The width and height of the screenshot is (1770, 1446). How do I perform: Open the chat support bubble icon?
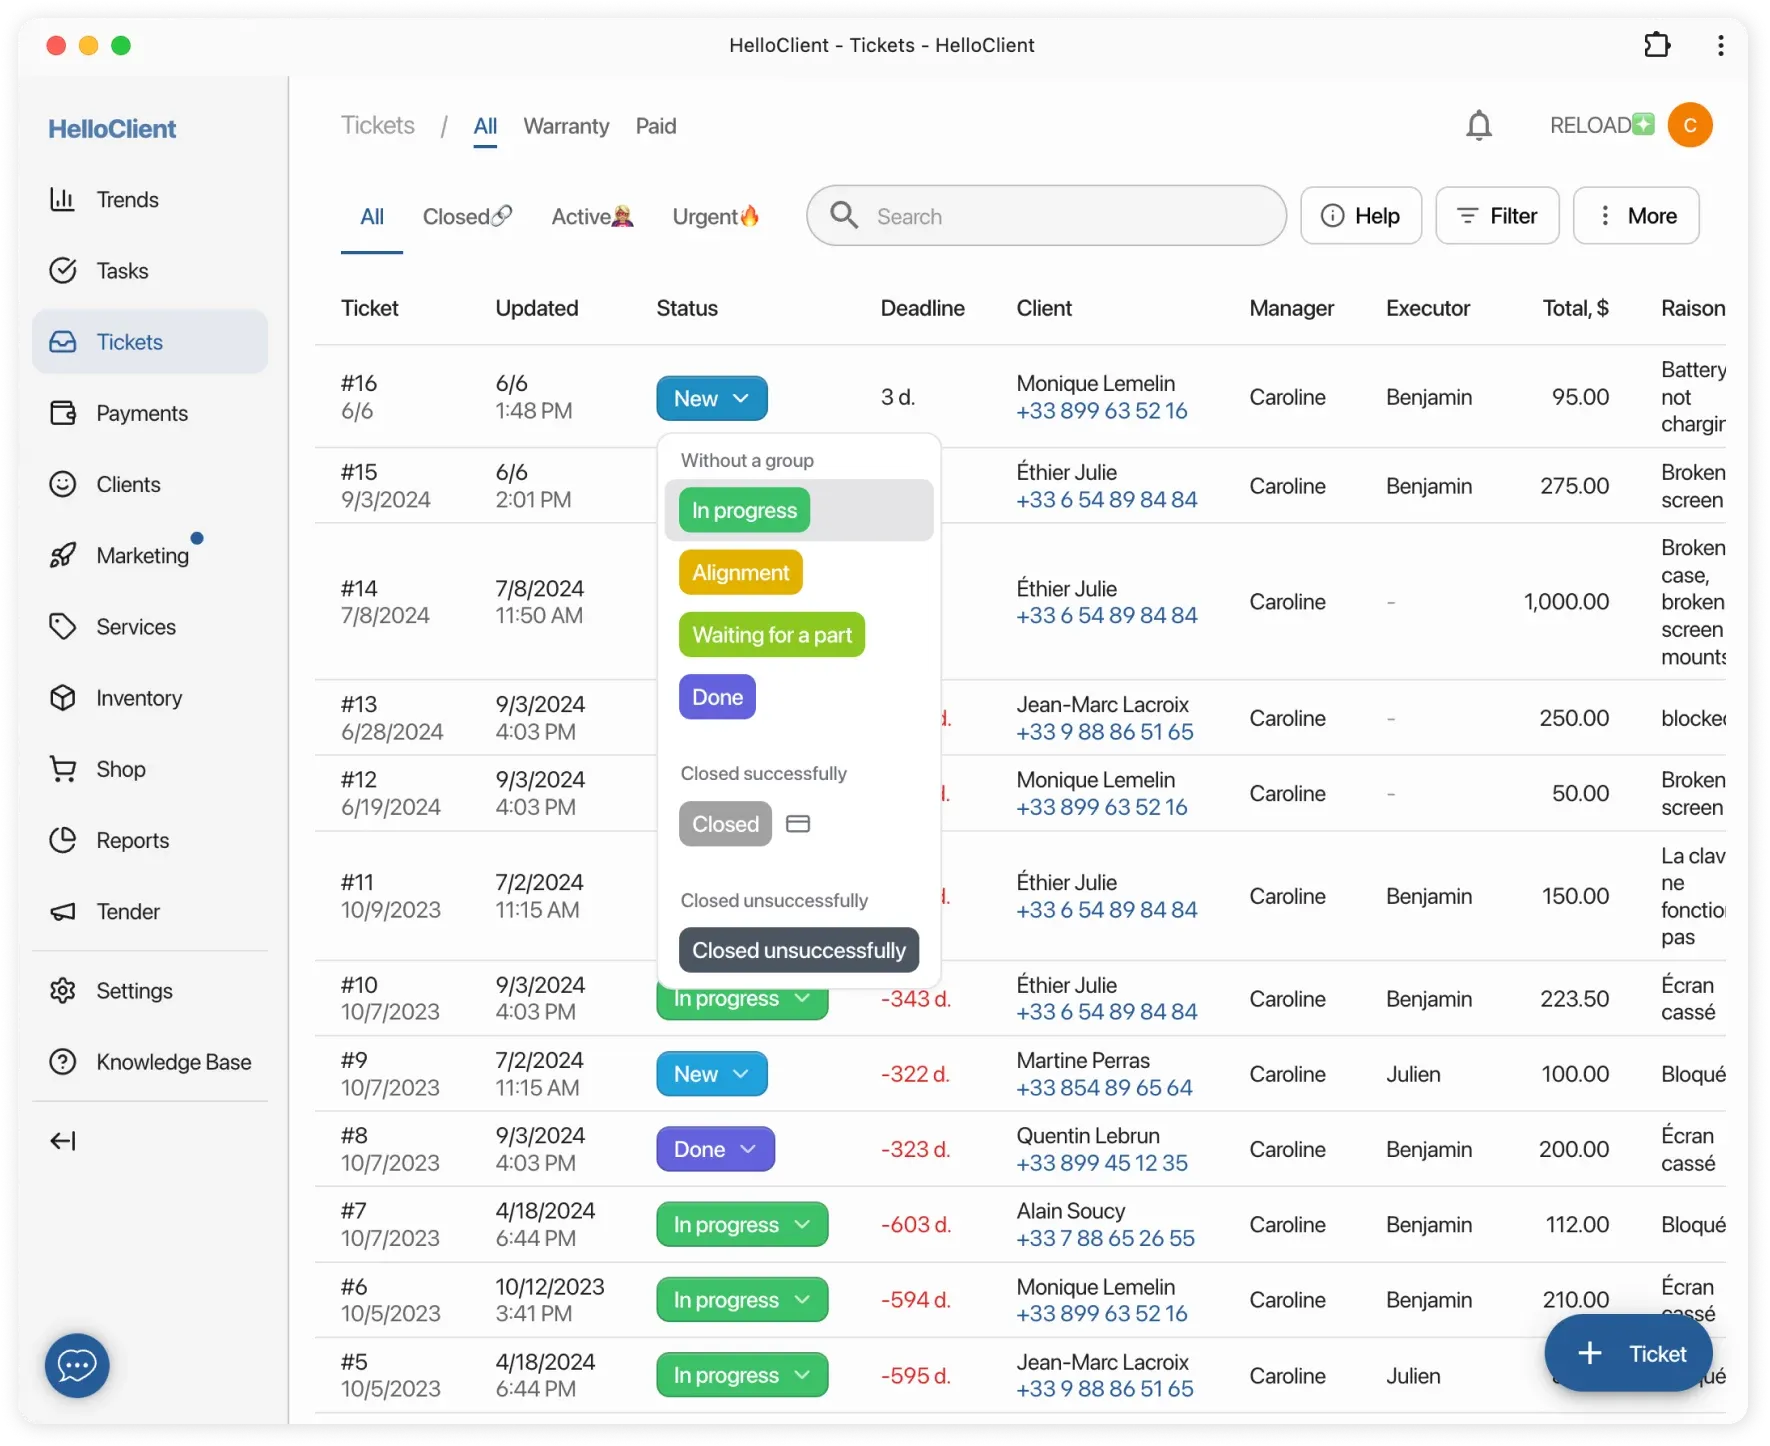pyautogui.click(x=76, y=1364)
